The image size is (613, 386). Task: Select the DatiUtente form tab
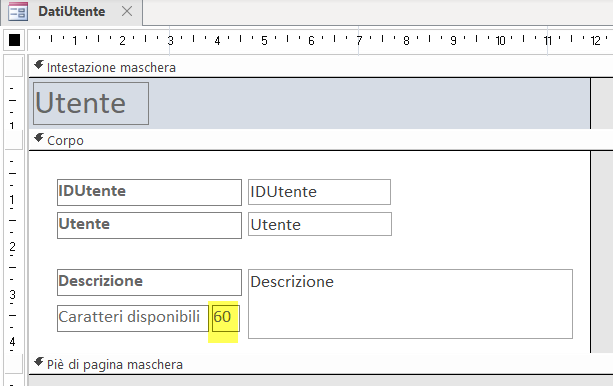coord(72,12)
